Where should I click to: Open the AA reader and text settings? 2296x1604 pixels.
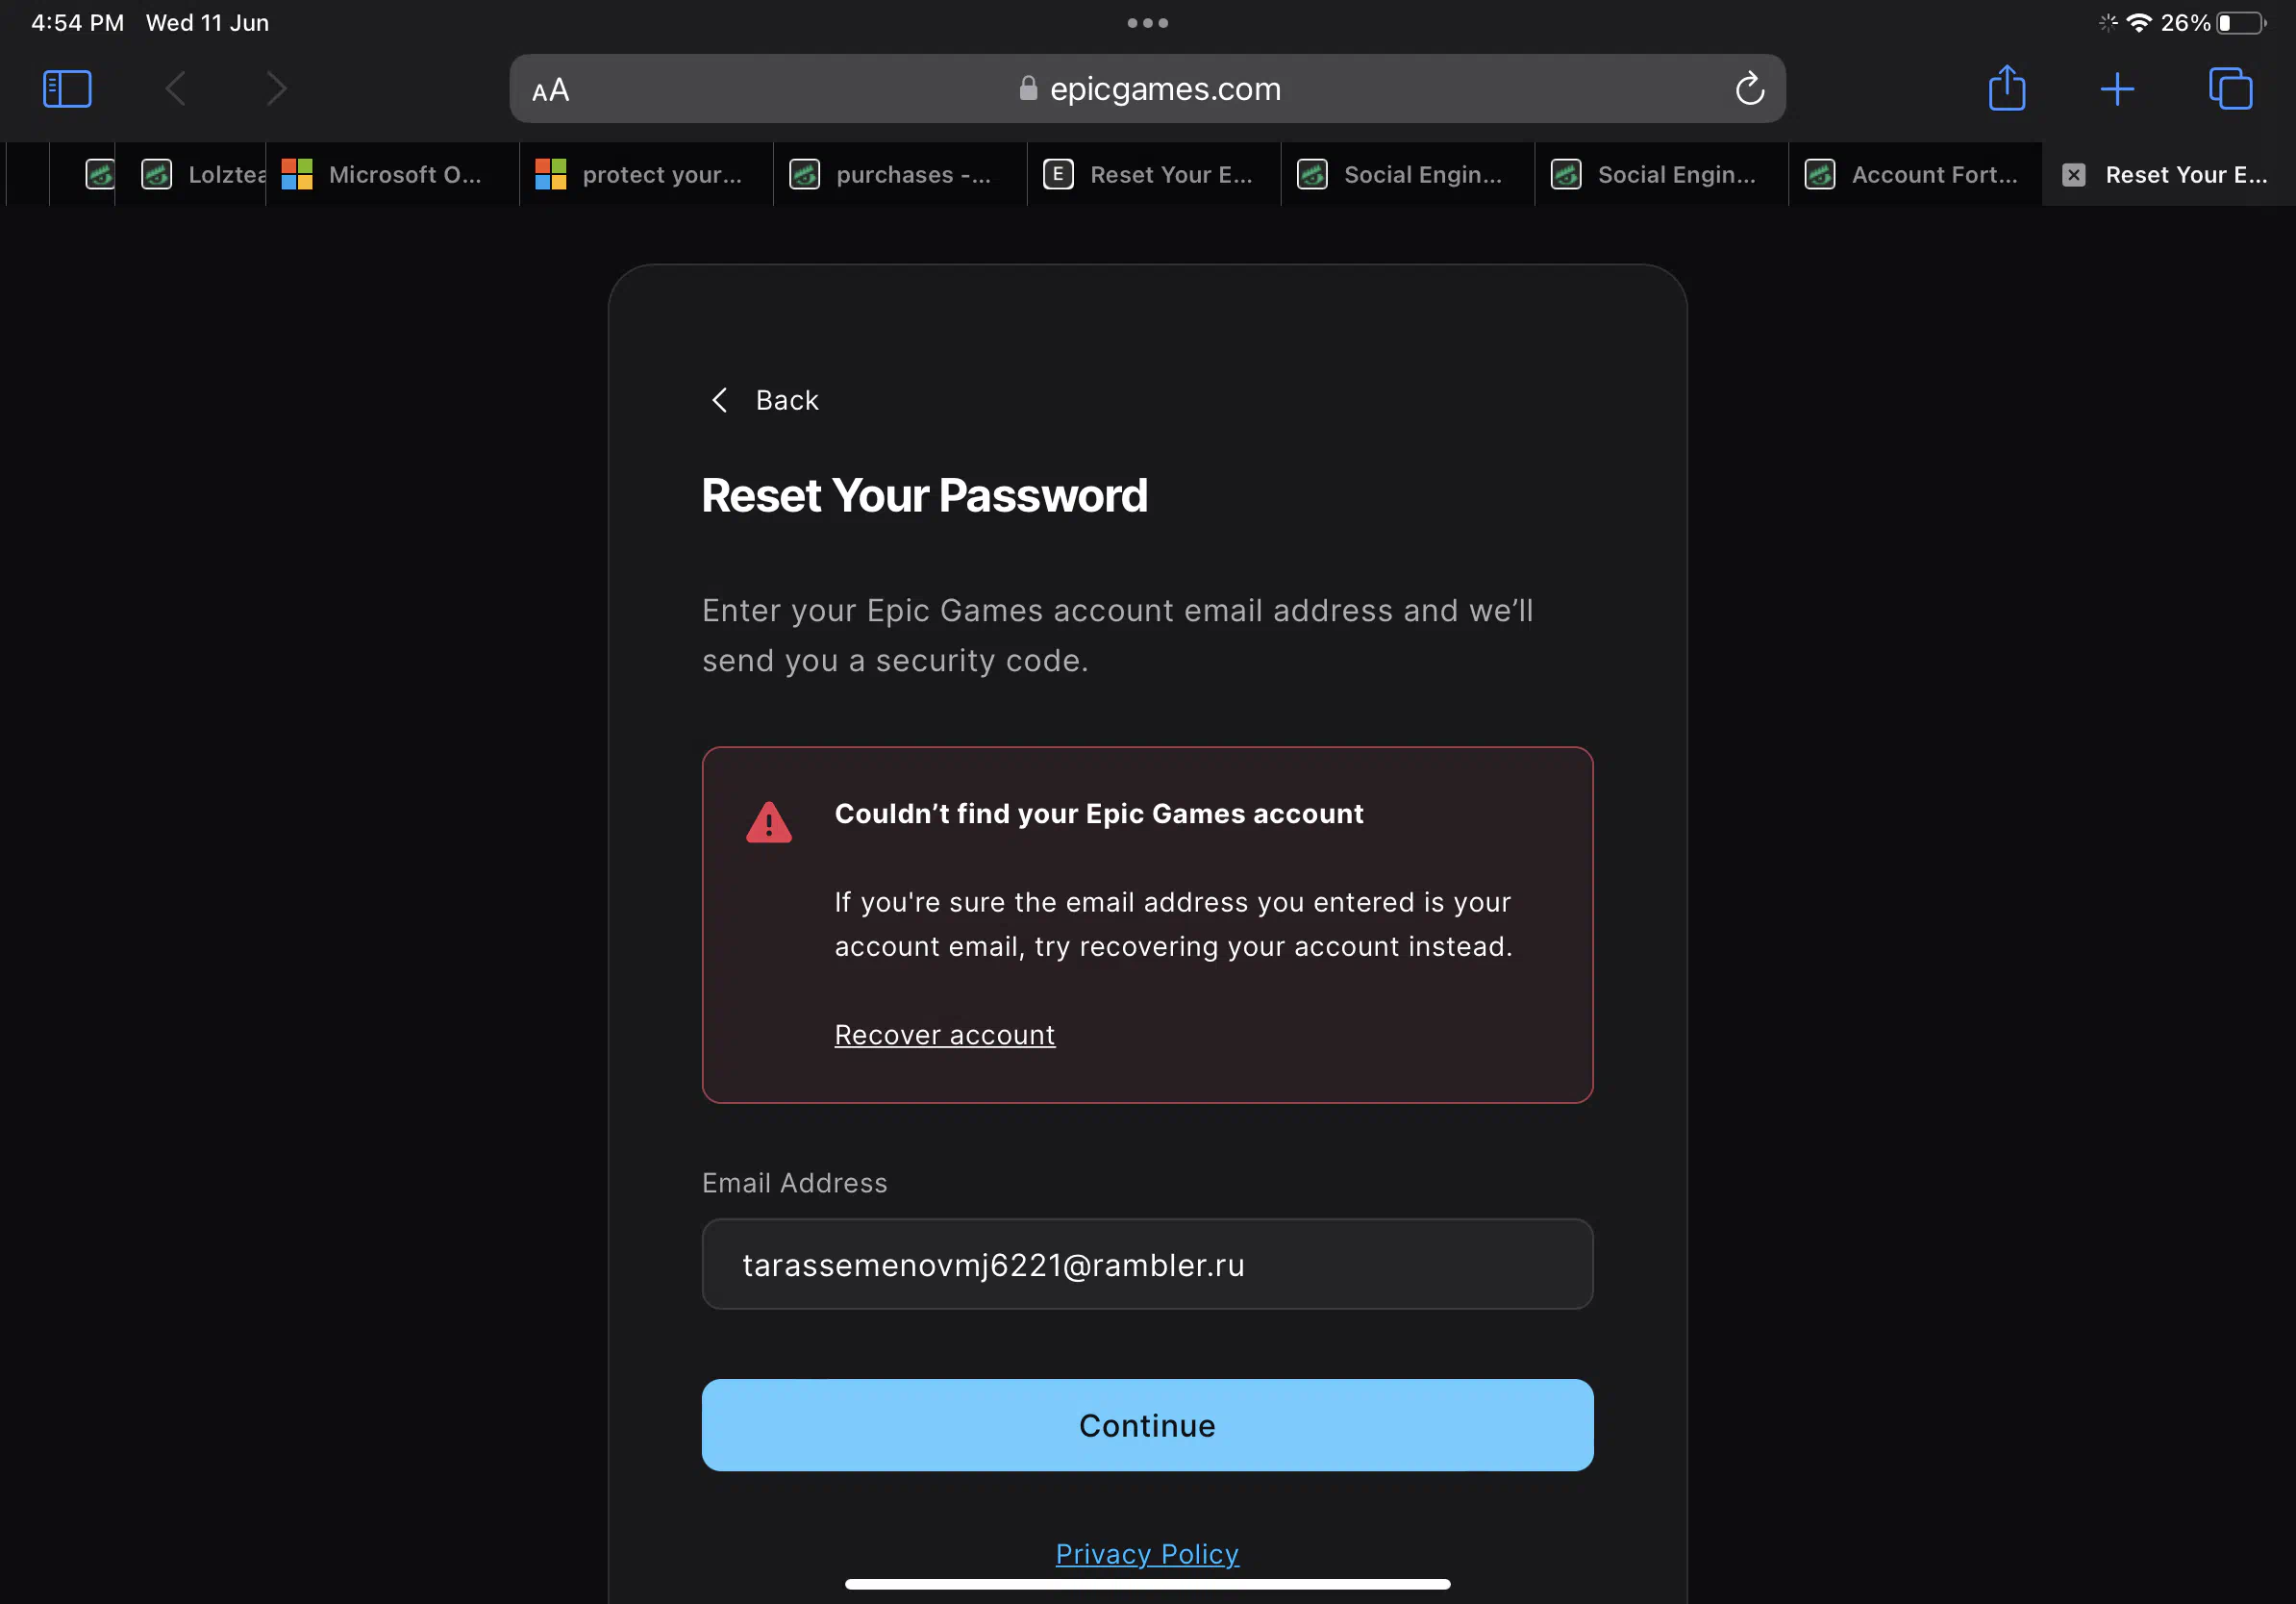pyautogui.click(x=551, y=90)
